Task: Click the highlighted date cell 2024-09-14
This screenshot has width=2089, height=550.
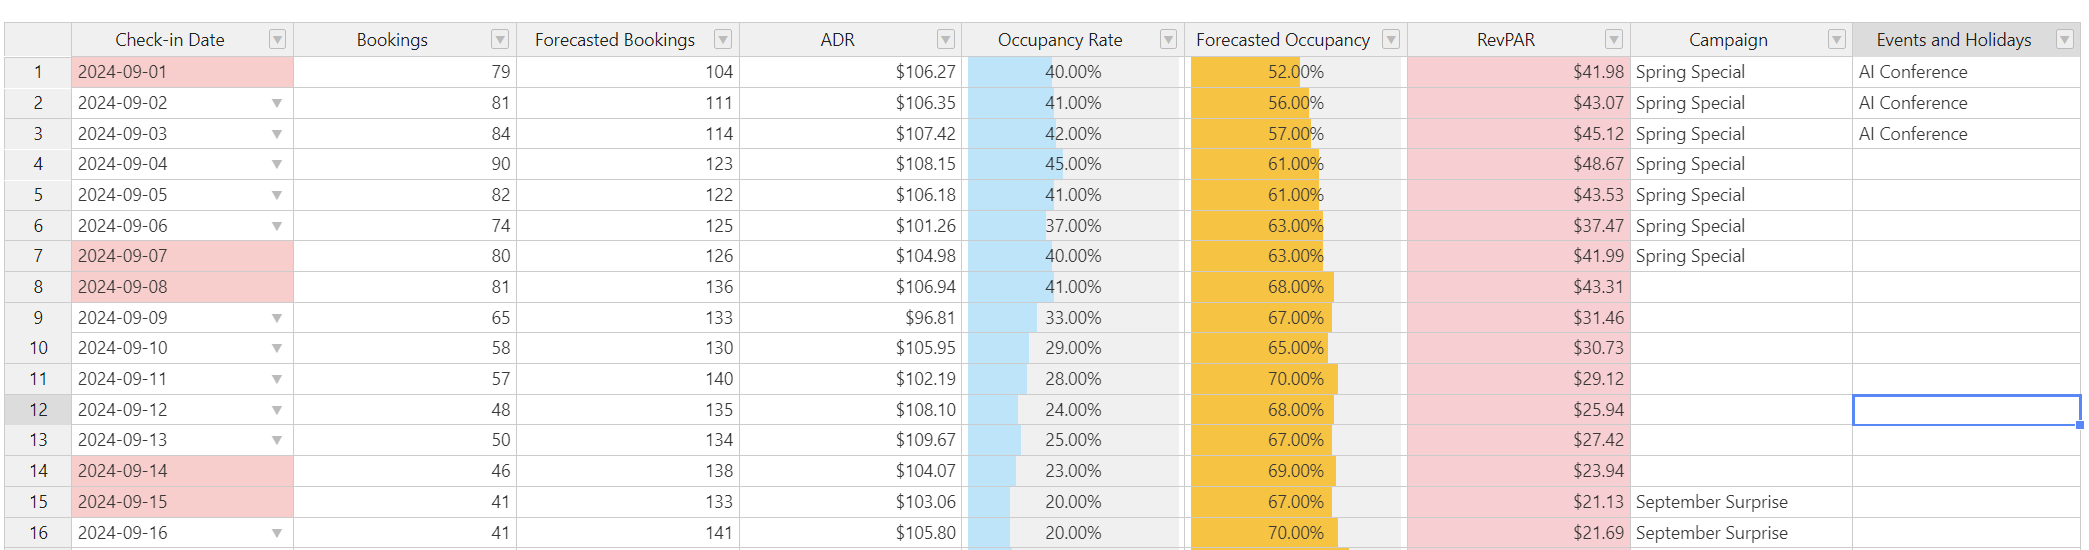Action: pyautogui.click(x=182, y=471)
